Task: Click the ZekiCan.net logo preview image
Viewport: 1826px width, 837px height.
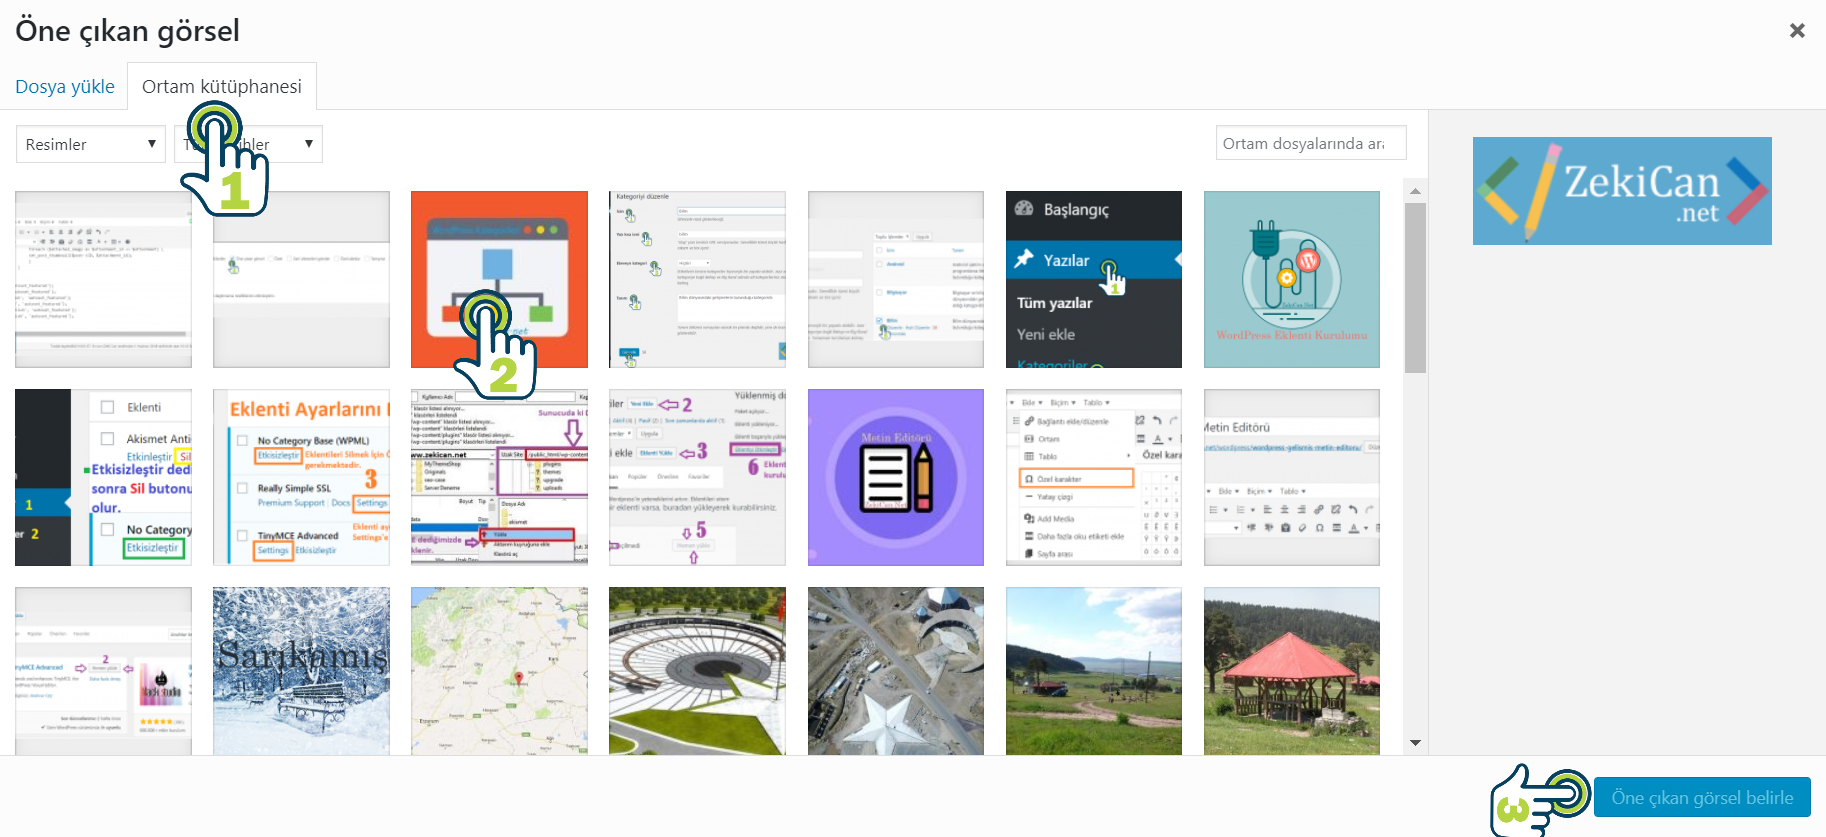Action: coord(1621,191)
